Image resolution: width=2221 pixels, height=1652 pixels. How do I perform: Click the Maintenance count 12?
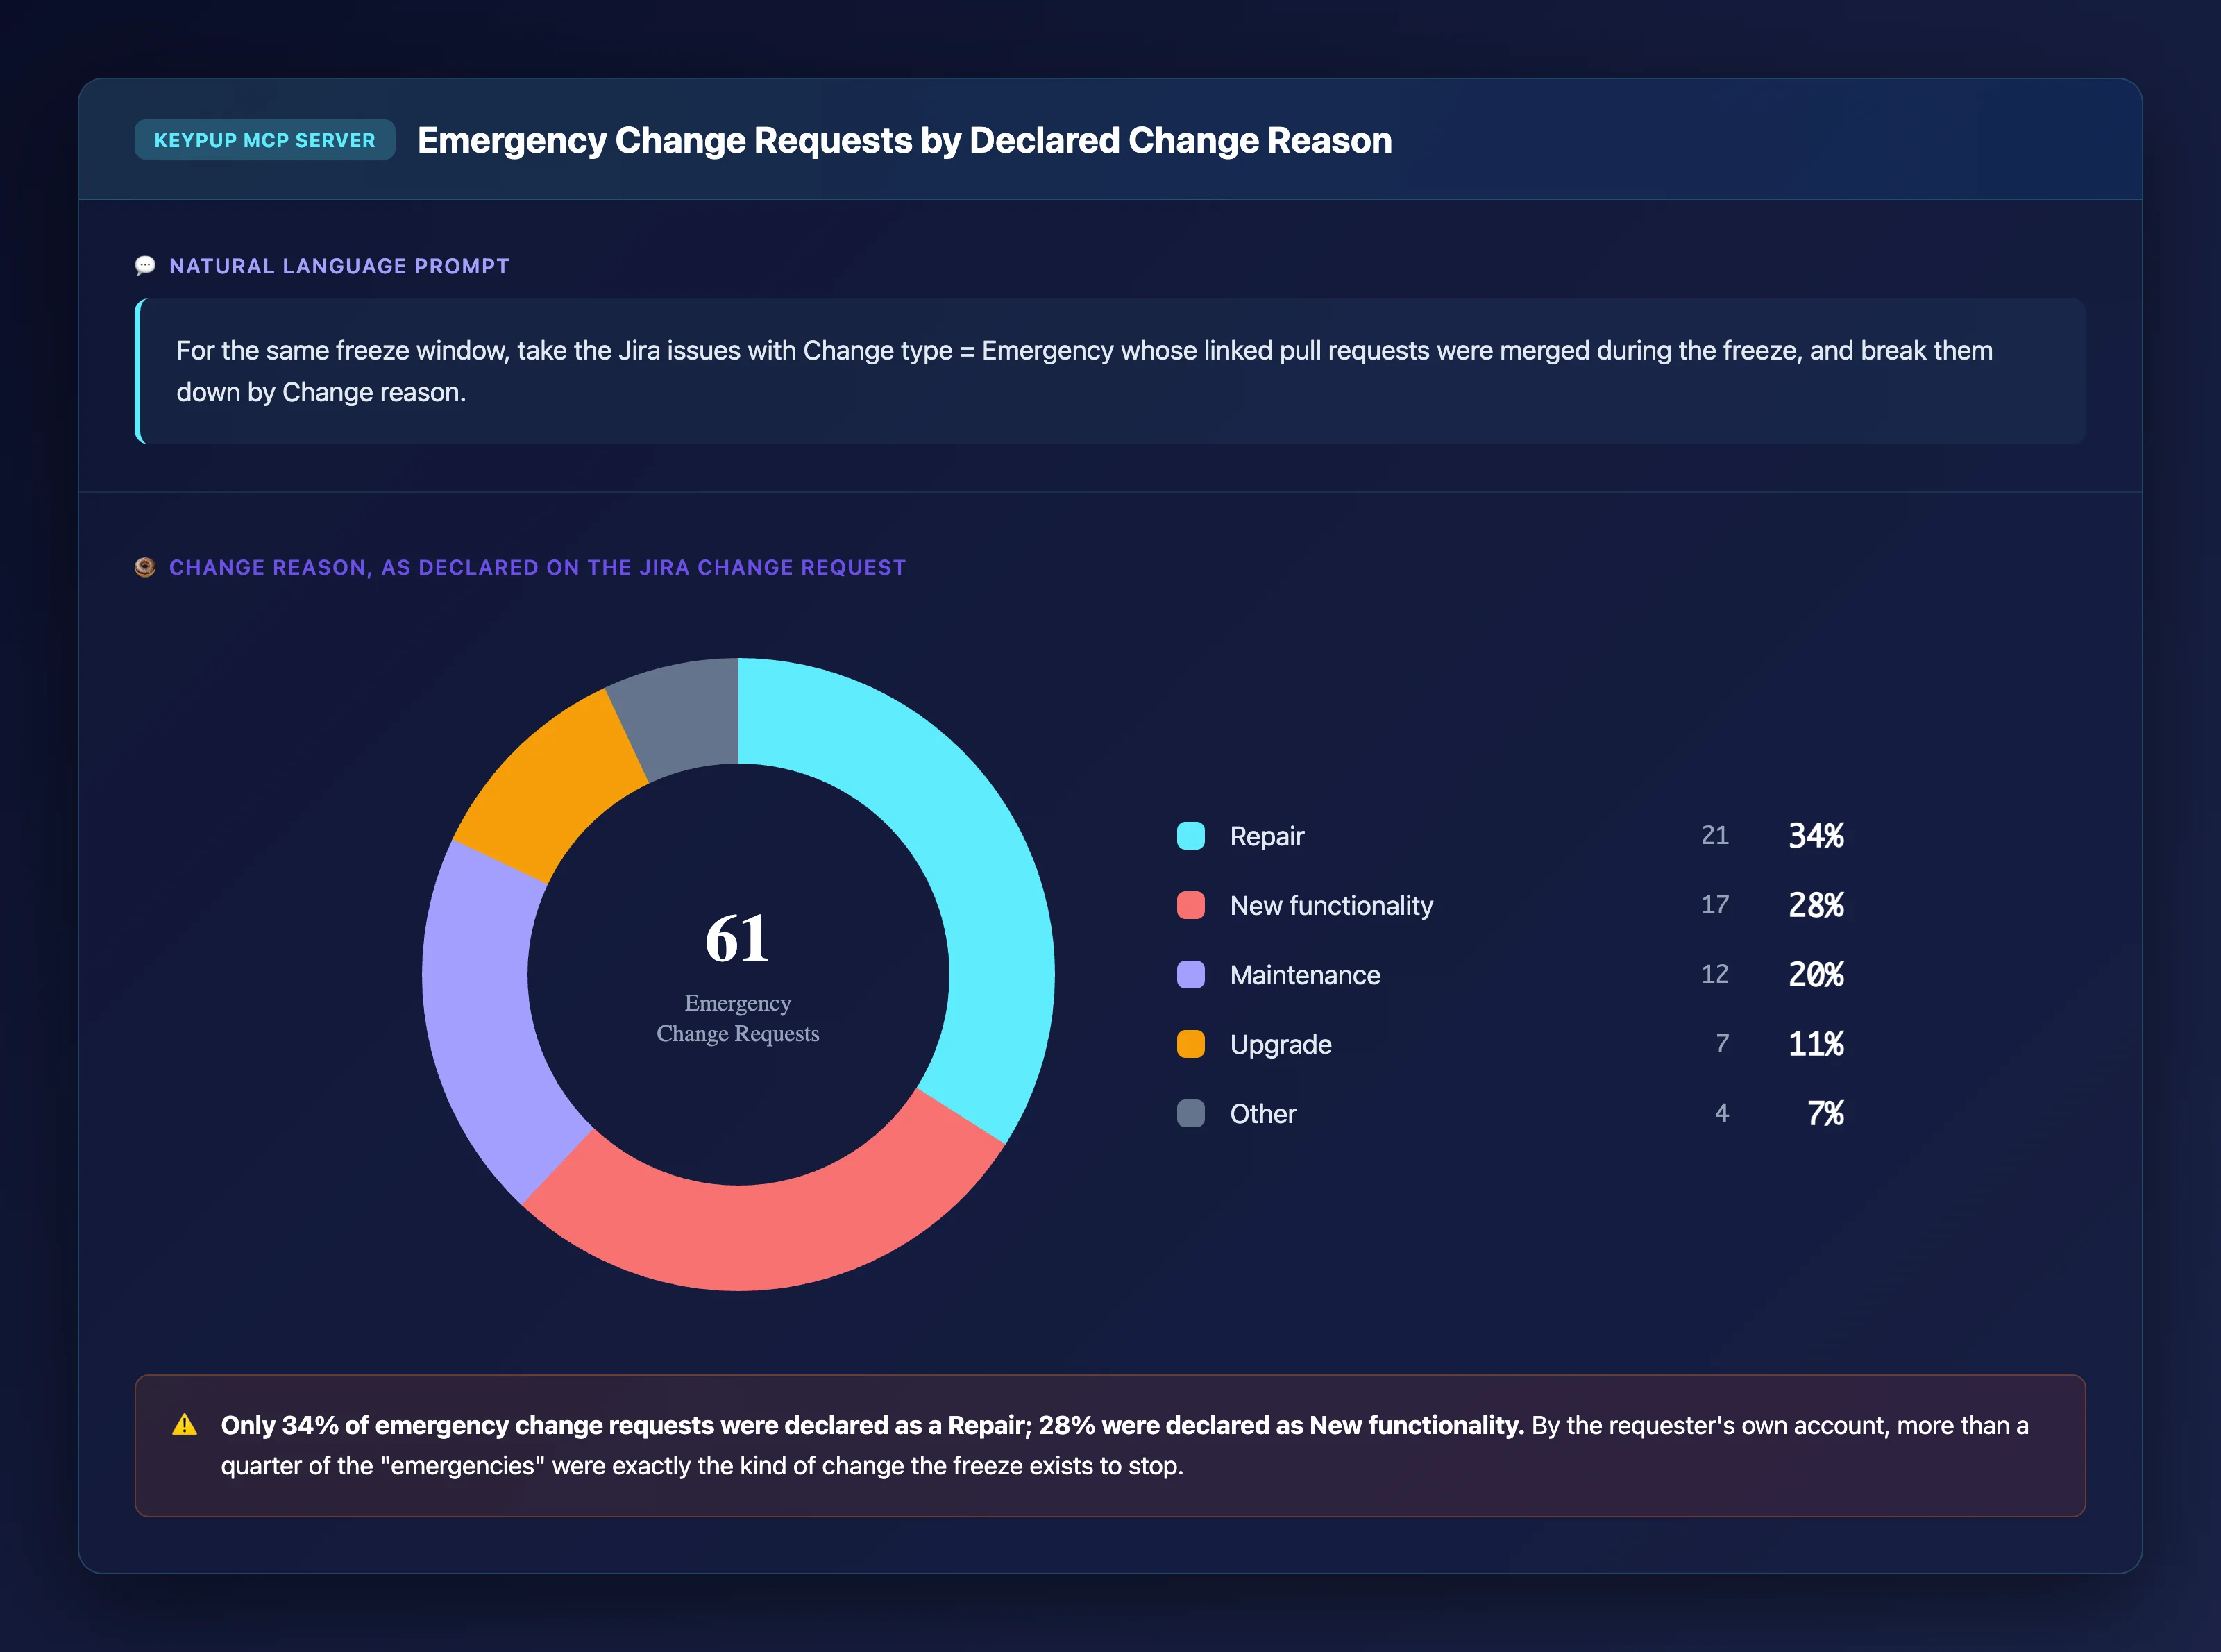tap(1715, 975)
